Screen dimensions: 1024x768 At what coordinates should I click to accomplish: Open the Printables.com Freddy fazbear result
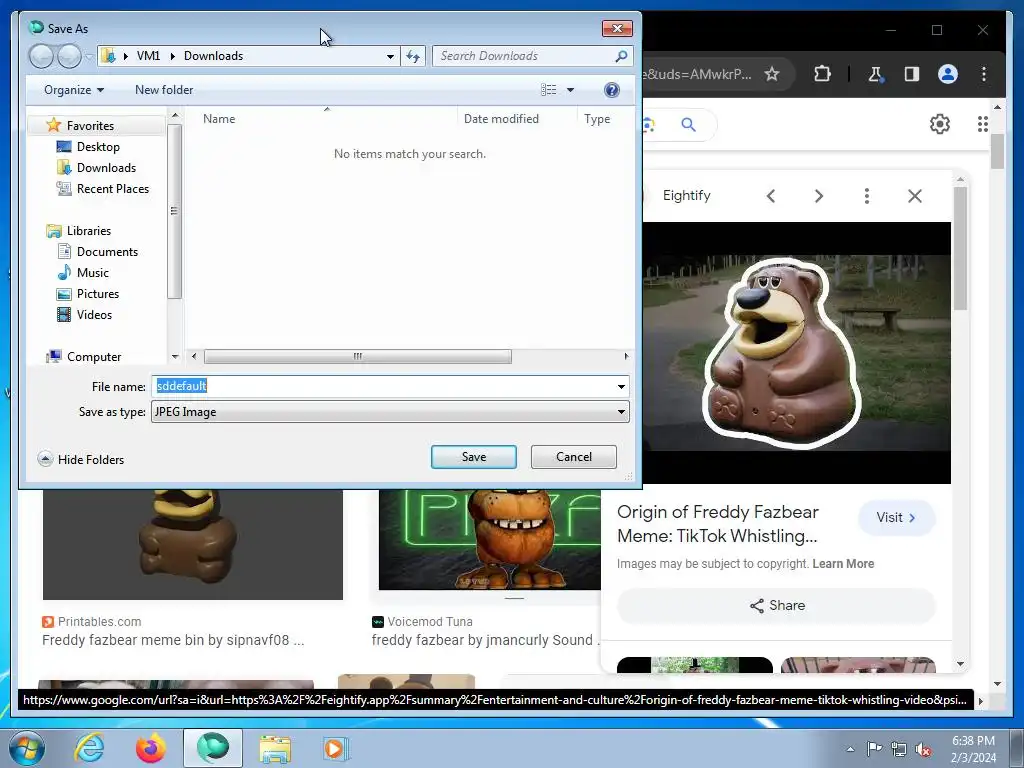tap(172, 640)
